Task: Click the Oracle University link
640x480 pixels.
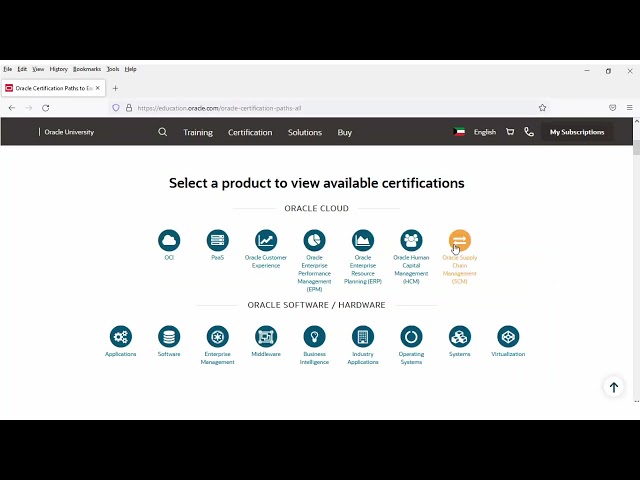Action: 69,132
